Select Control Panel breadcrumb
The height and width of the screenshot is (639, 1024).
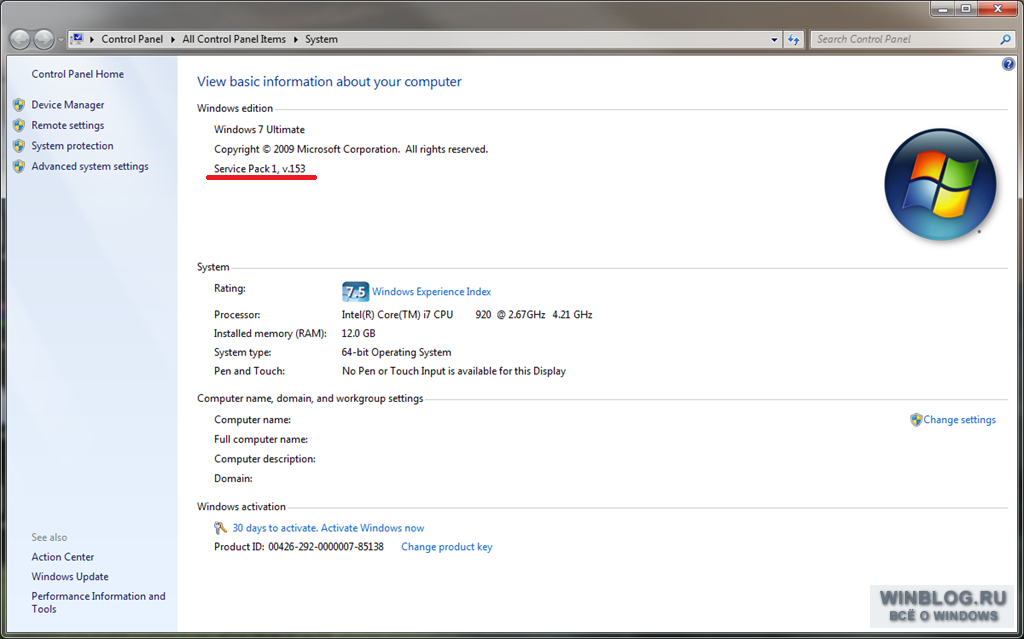point(132,39)
